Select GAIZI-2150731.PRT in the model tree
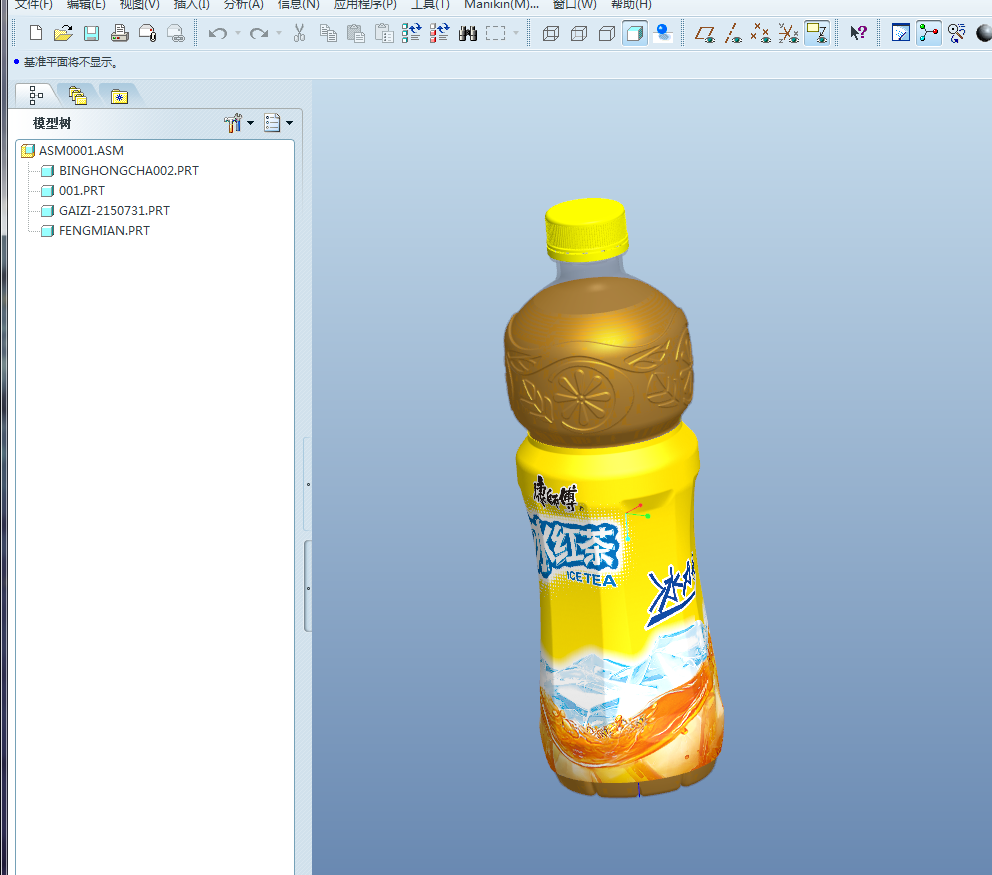992x875 pixels. click(115, 211)
